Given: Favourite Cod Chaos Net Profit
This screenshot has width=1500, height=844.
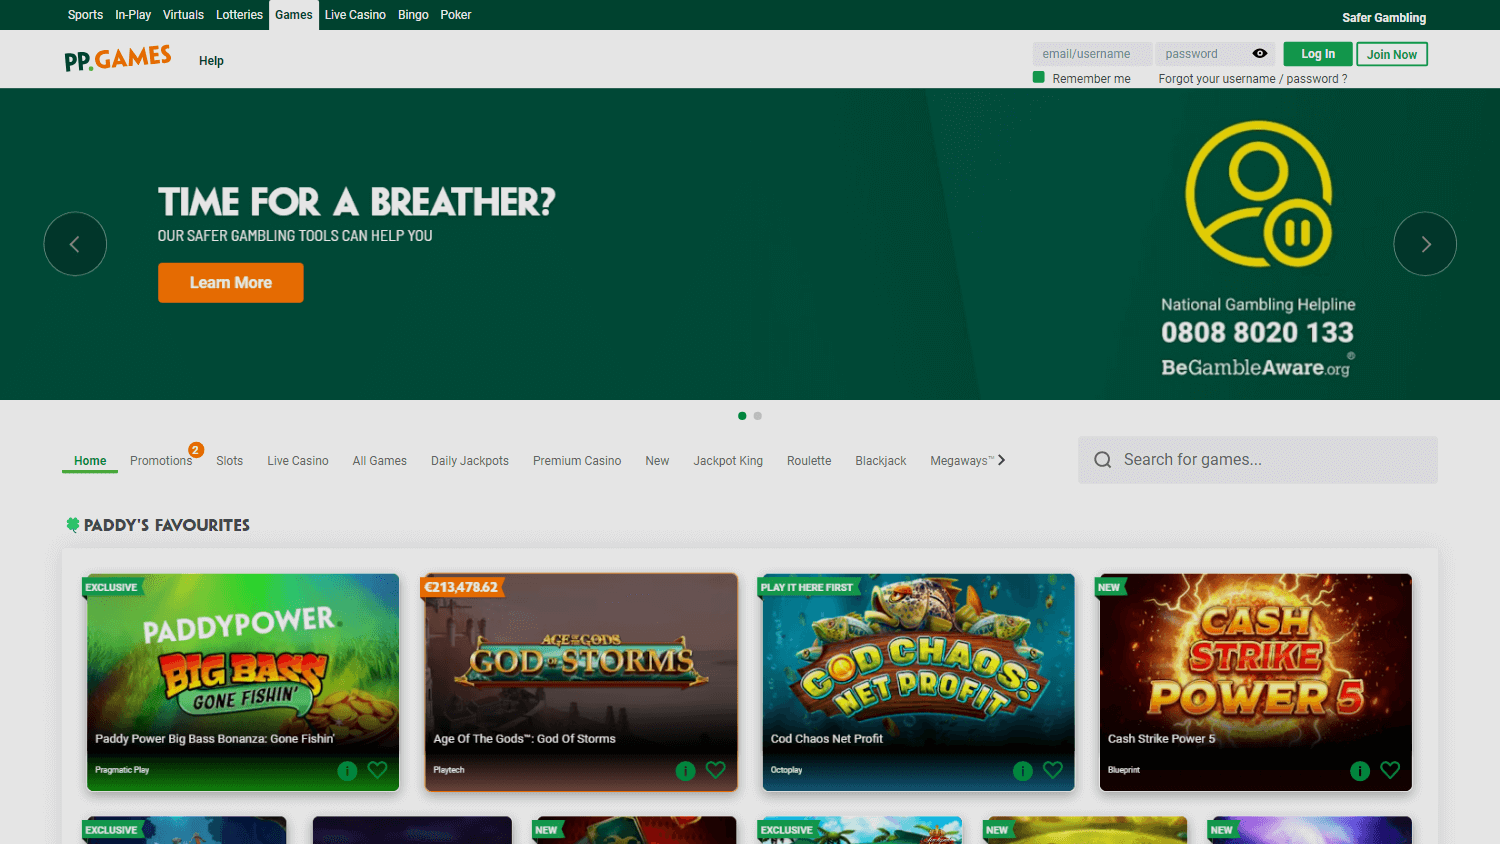Looking at the screenshot, I should (x=1053, y=770).
